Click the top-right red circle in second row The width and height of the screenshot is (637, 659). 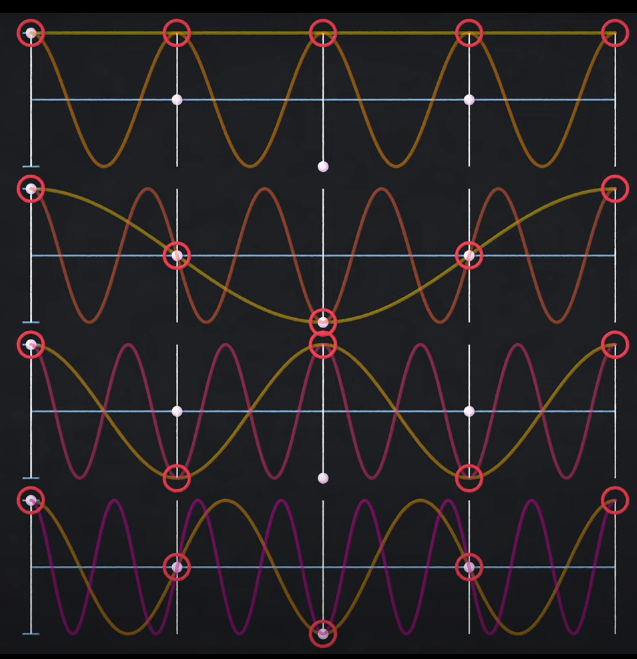[x=614, y=188]
